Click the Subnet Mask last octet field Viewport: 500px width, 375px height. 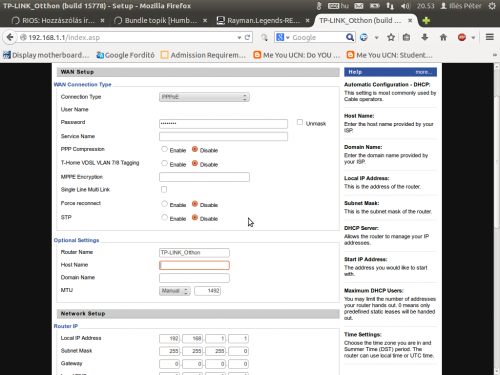[x=238, y=351]
